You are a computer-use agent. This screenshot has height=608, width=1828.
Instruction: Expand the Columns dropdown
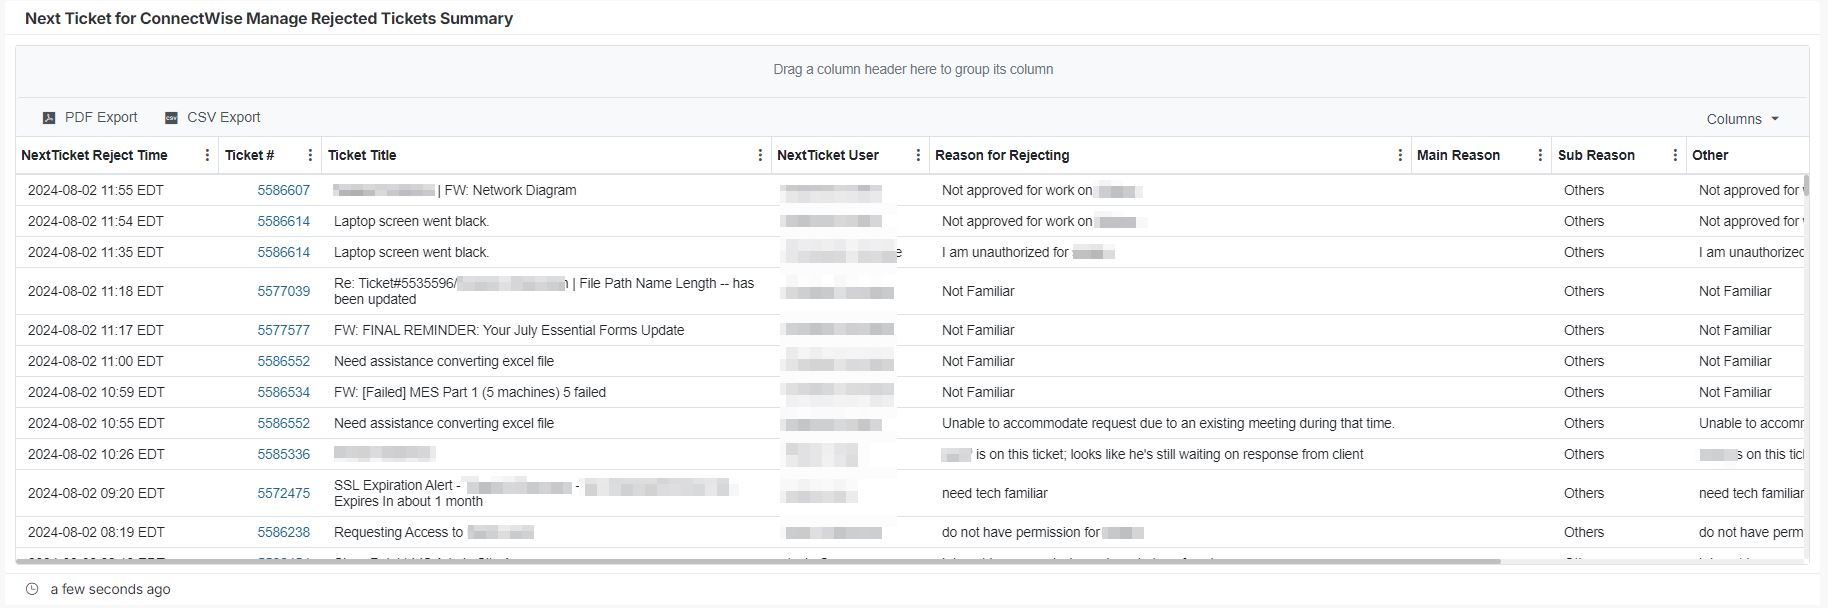pos(1742,119)
